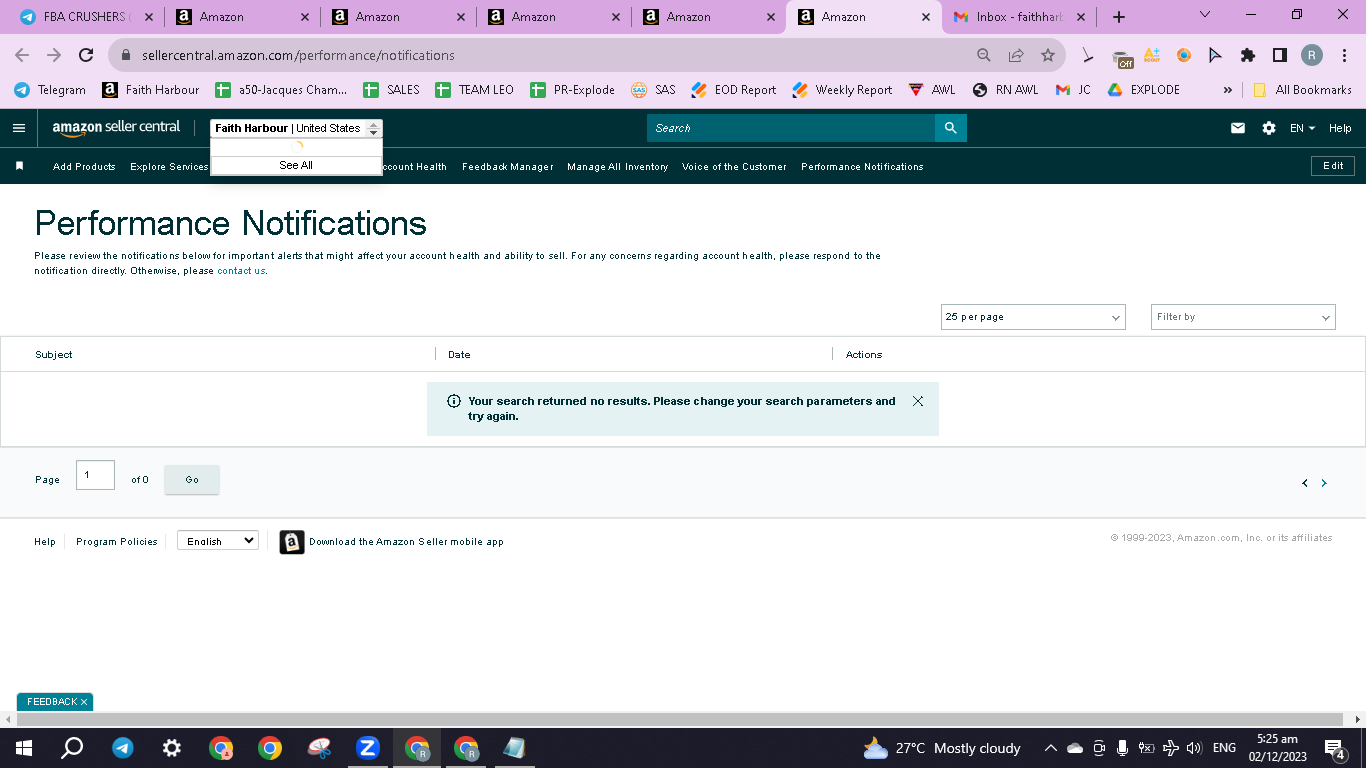This screenshot has height=768, width=1366.
Task: Open the Performance Notifications menu item
Action: click(862, 167)
